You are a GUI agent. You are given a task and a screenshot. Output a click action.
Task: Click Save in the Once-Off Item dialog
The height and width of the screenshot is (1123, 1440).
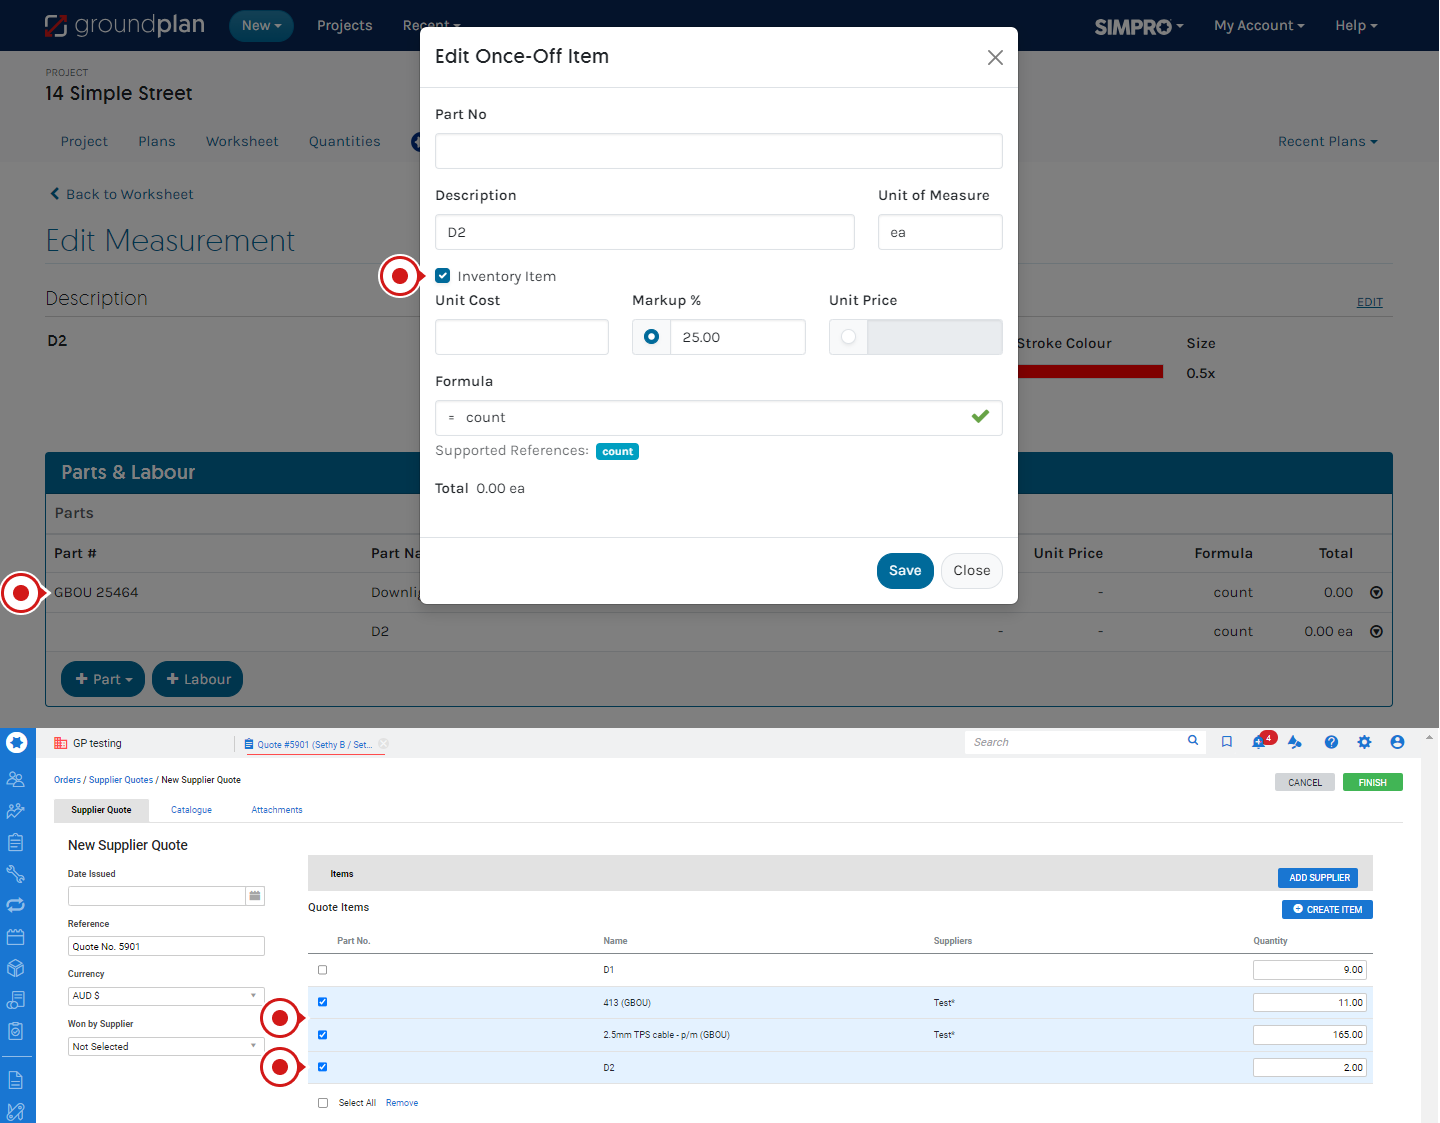pos(905,571)
